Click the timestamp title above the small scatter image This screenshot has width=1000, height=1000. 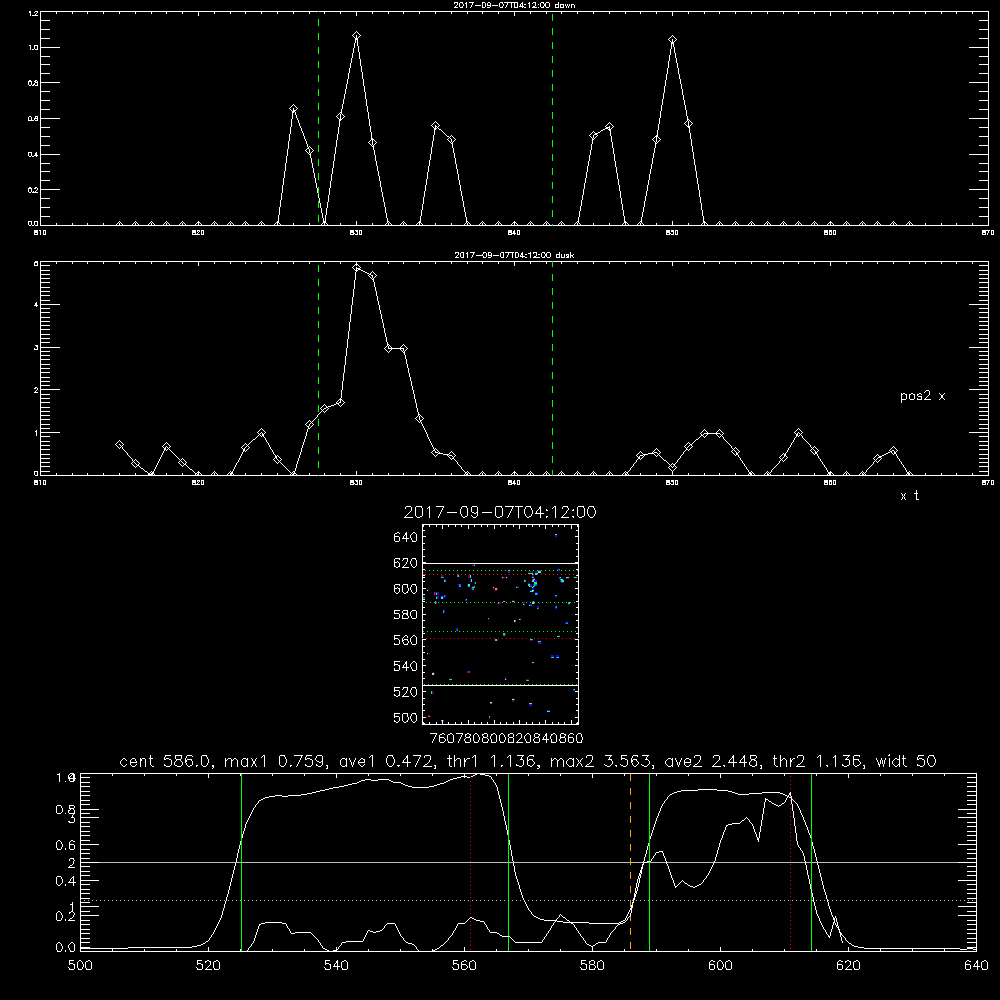tap(500, 512)
